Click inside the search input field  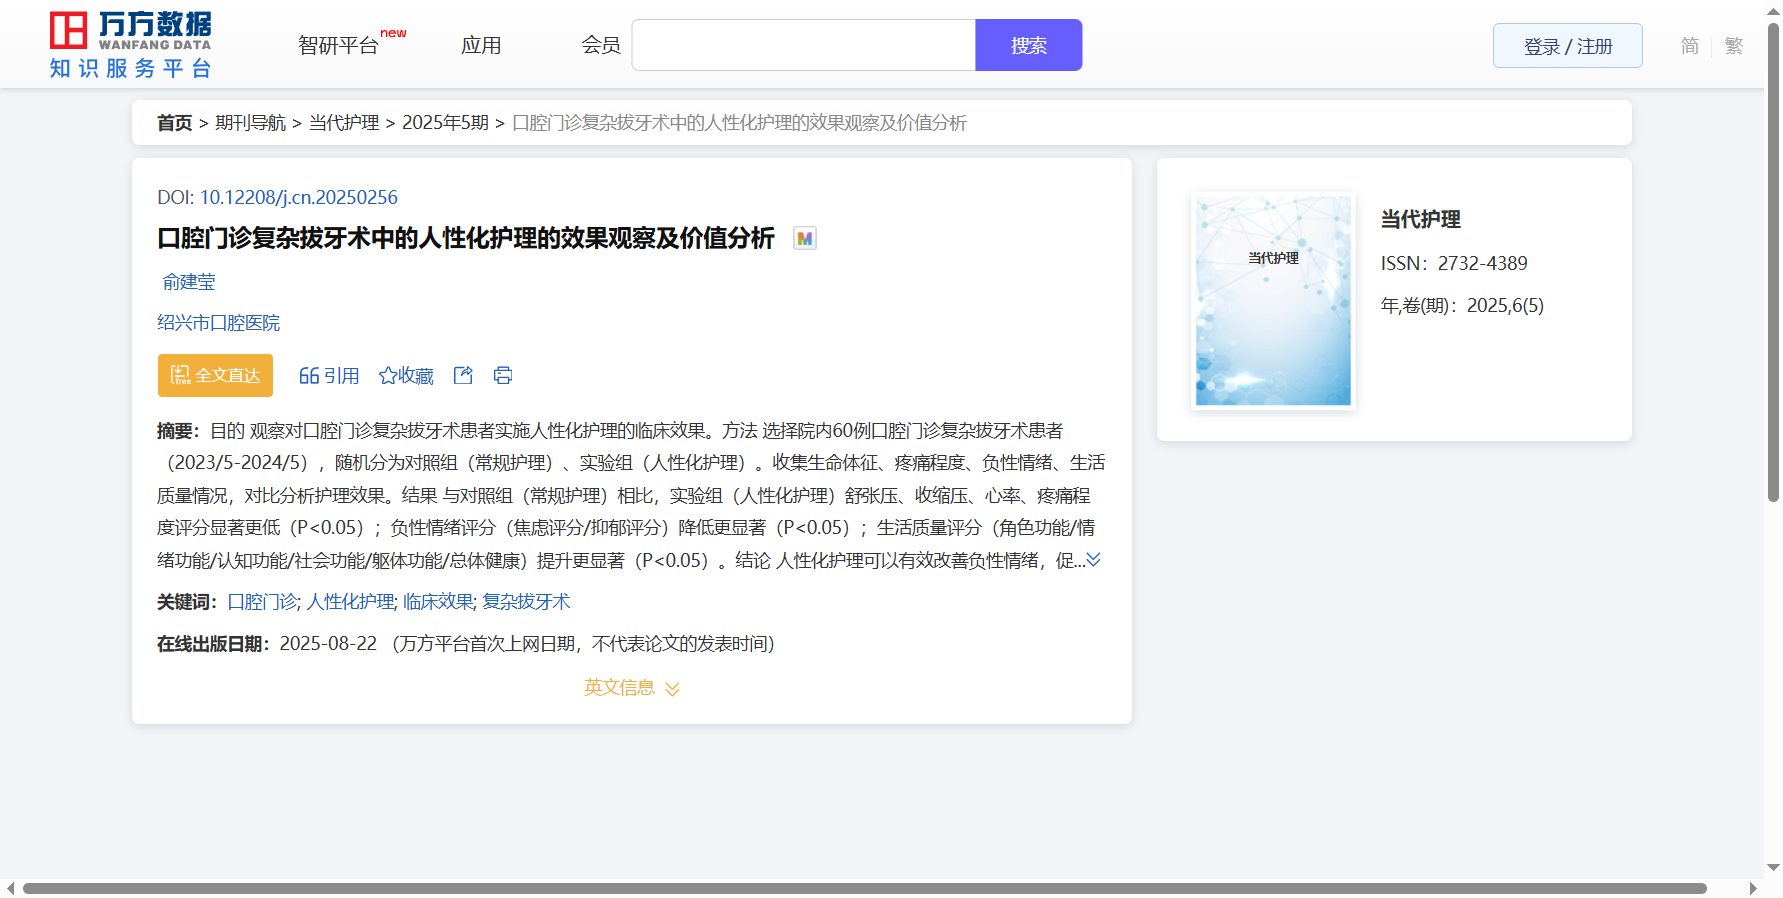803,46
